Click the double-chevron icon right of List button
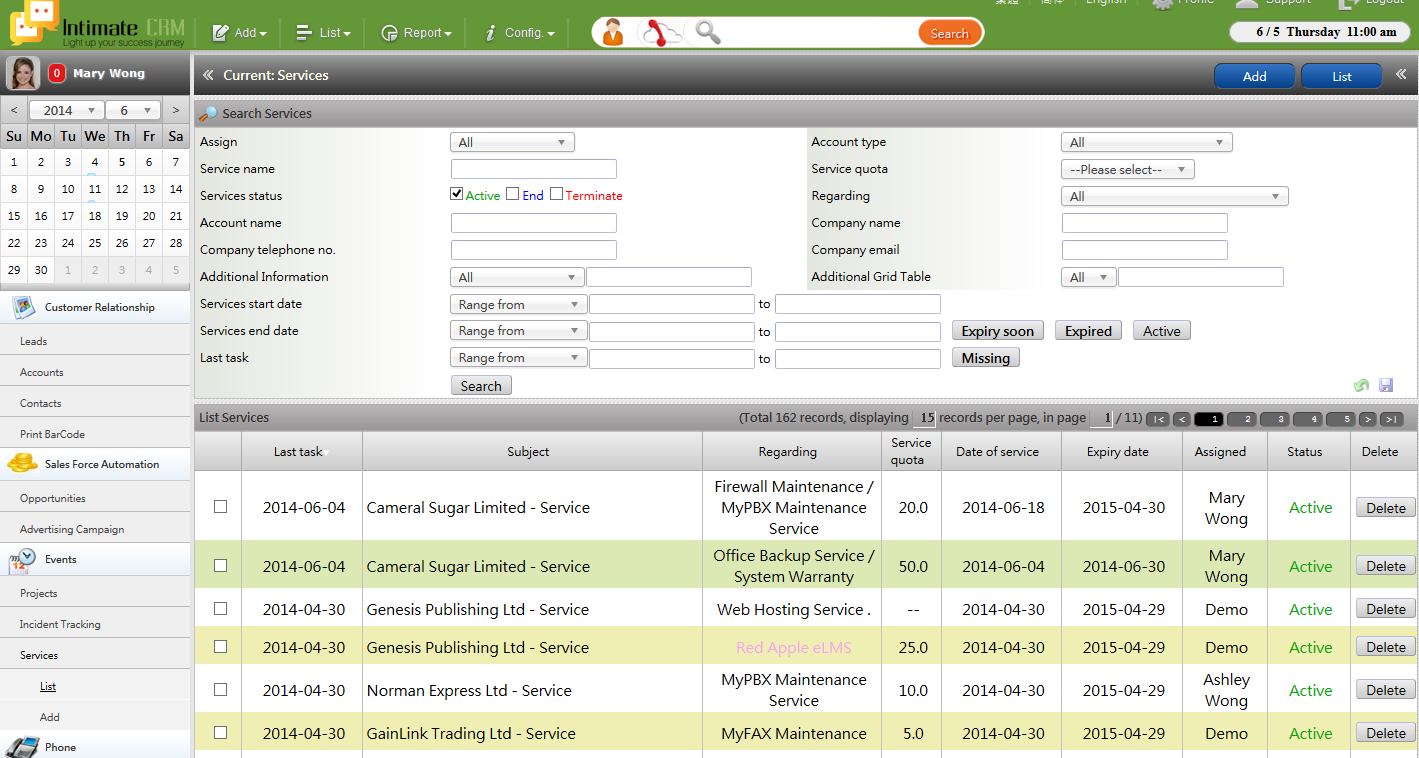 pyautogui.click(x=1401, y=75)
